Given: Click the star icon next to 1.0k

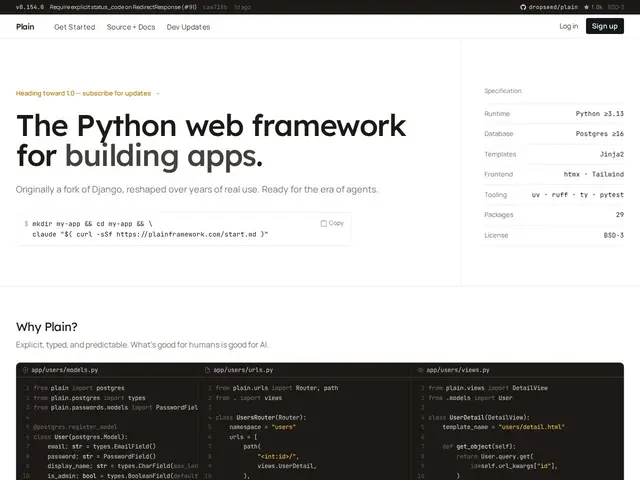Looking at the screenshot, I should [586, 7].
